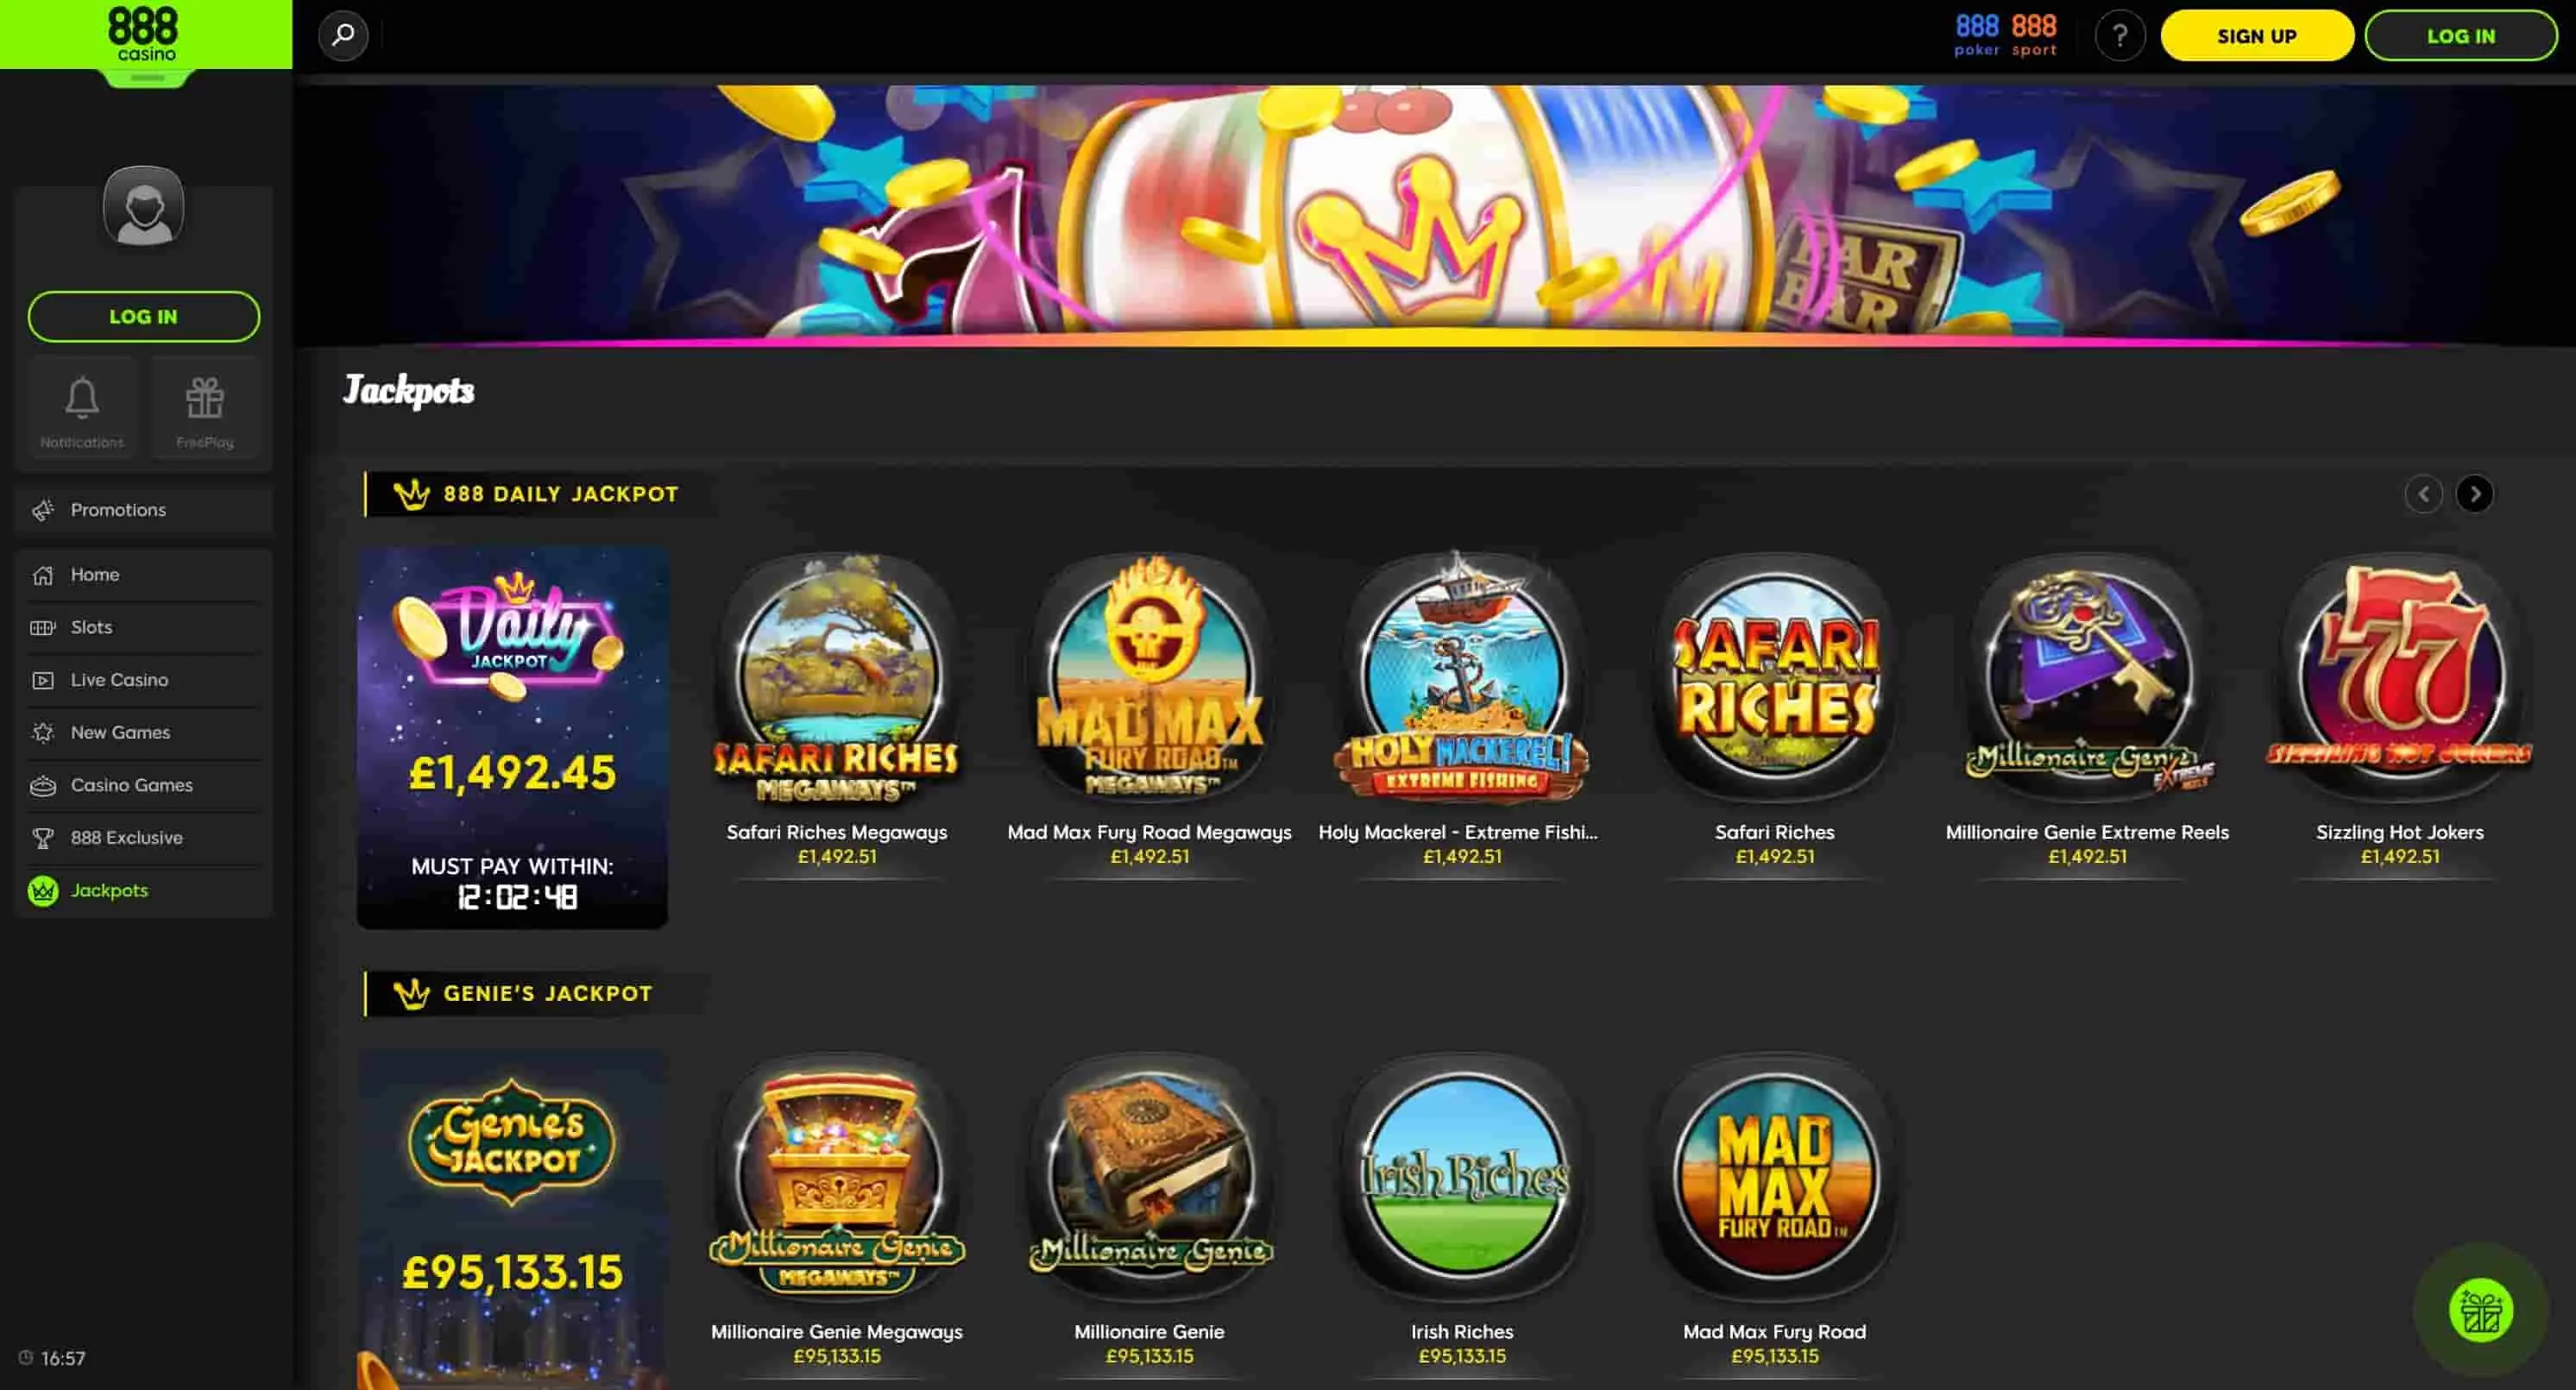Viewport: 2576px width, 1390px height.
Task: Launch the Sizzling Hot Jokers game
Action: (2400, 680)
